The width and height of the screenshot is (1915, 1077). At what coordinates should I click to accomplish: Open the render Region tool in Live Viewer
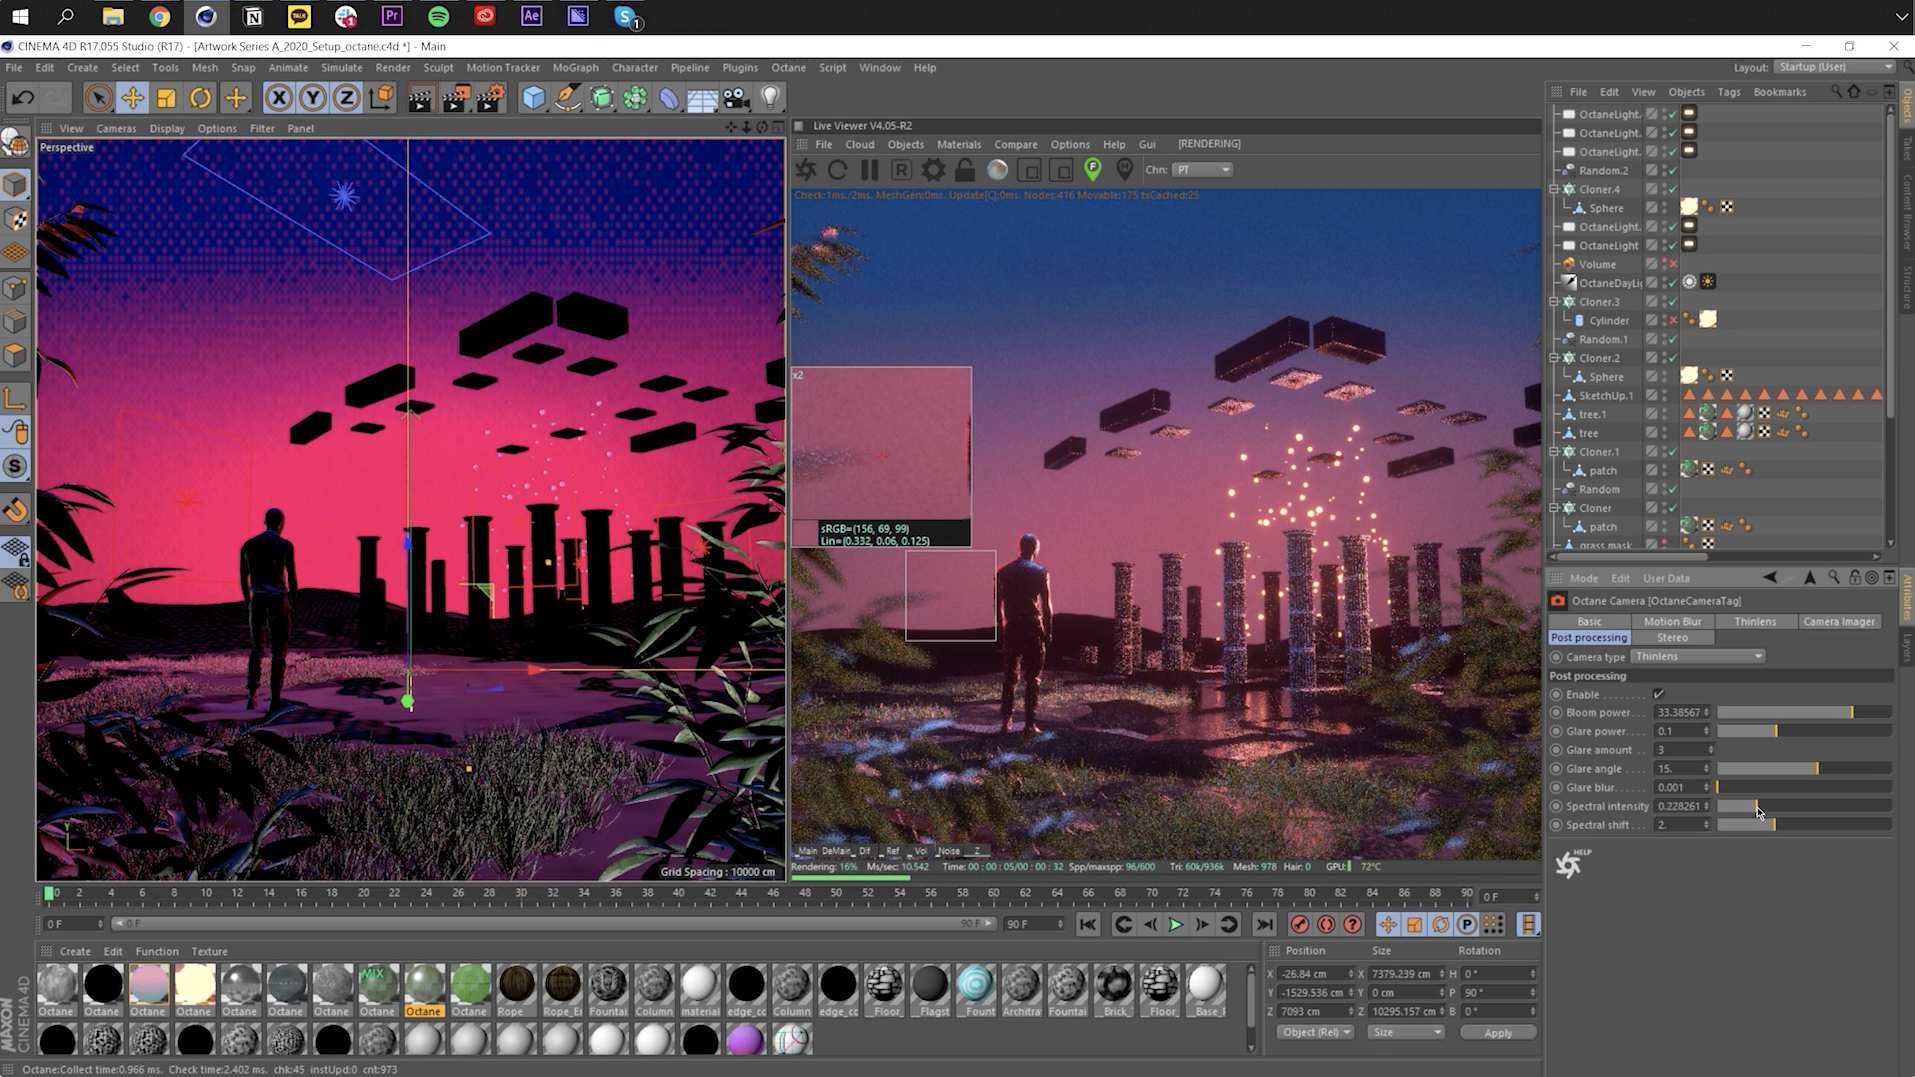pyautogui.click(x=901, y=170)
